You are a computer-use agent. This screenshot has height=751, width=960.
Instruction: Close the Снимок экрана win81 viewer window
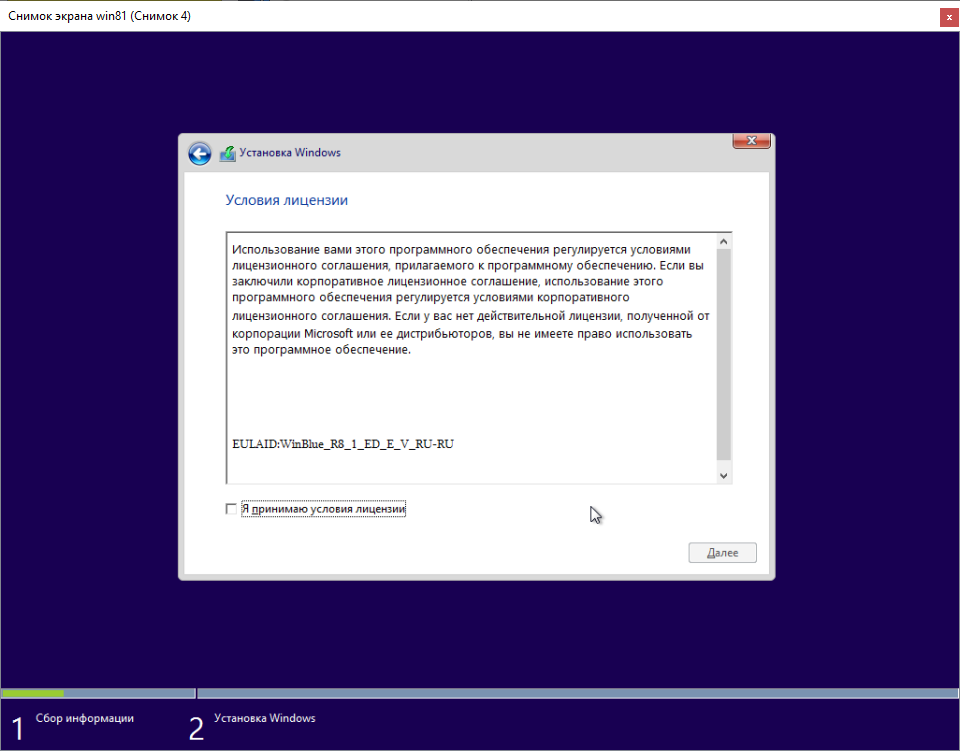click(x=949, y=17)
